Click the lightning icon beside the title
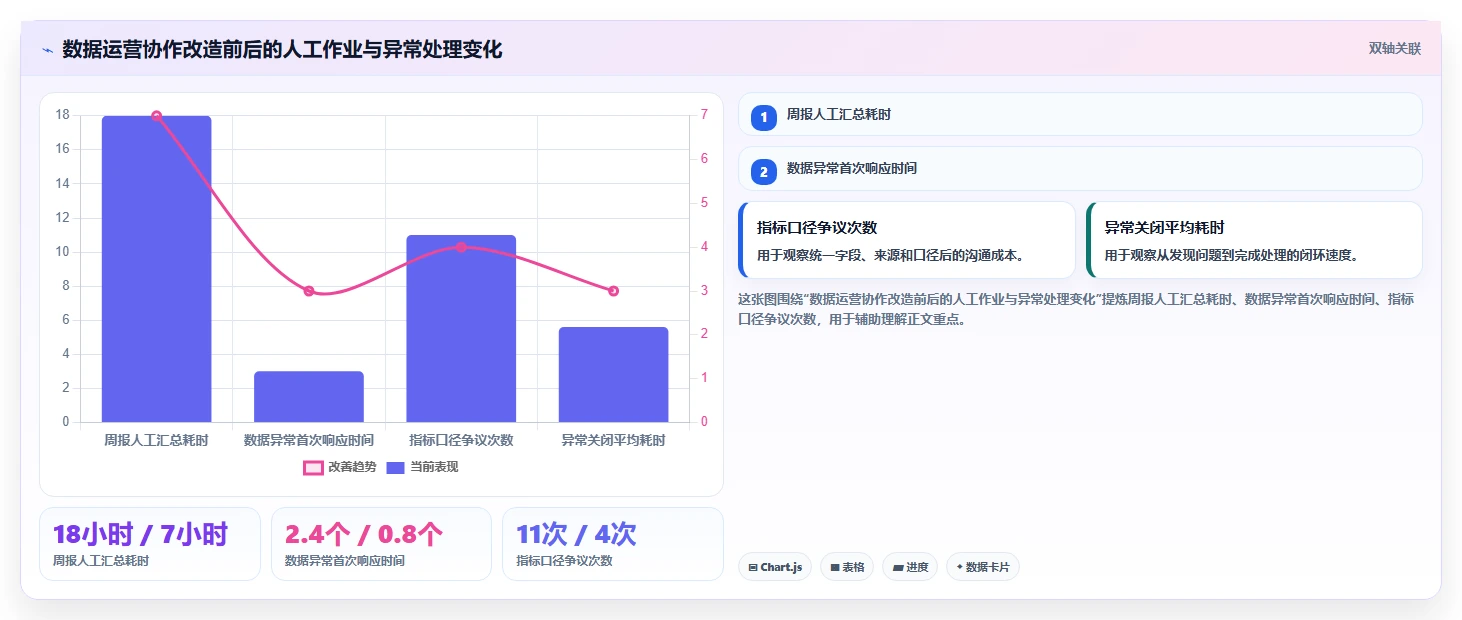The image size is (1462, 620). coord(47,50)
